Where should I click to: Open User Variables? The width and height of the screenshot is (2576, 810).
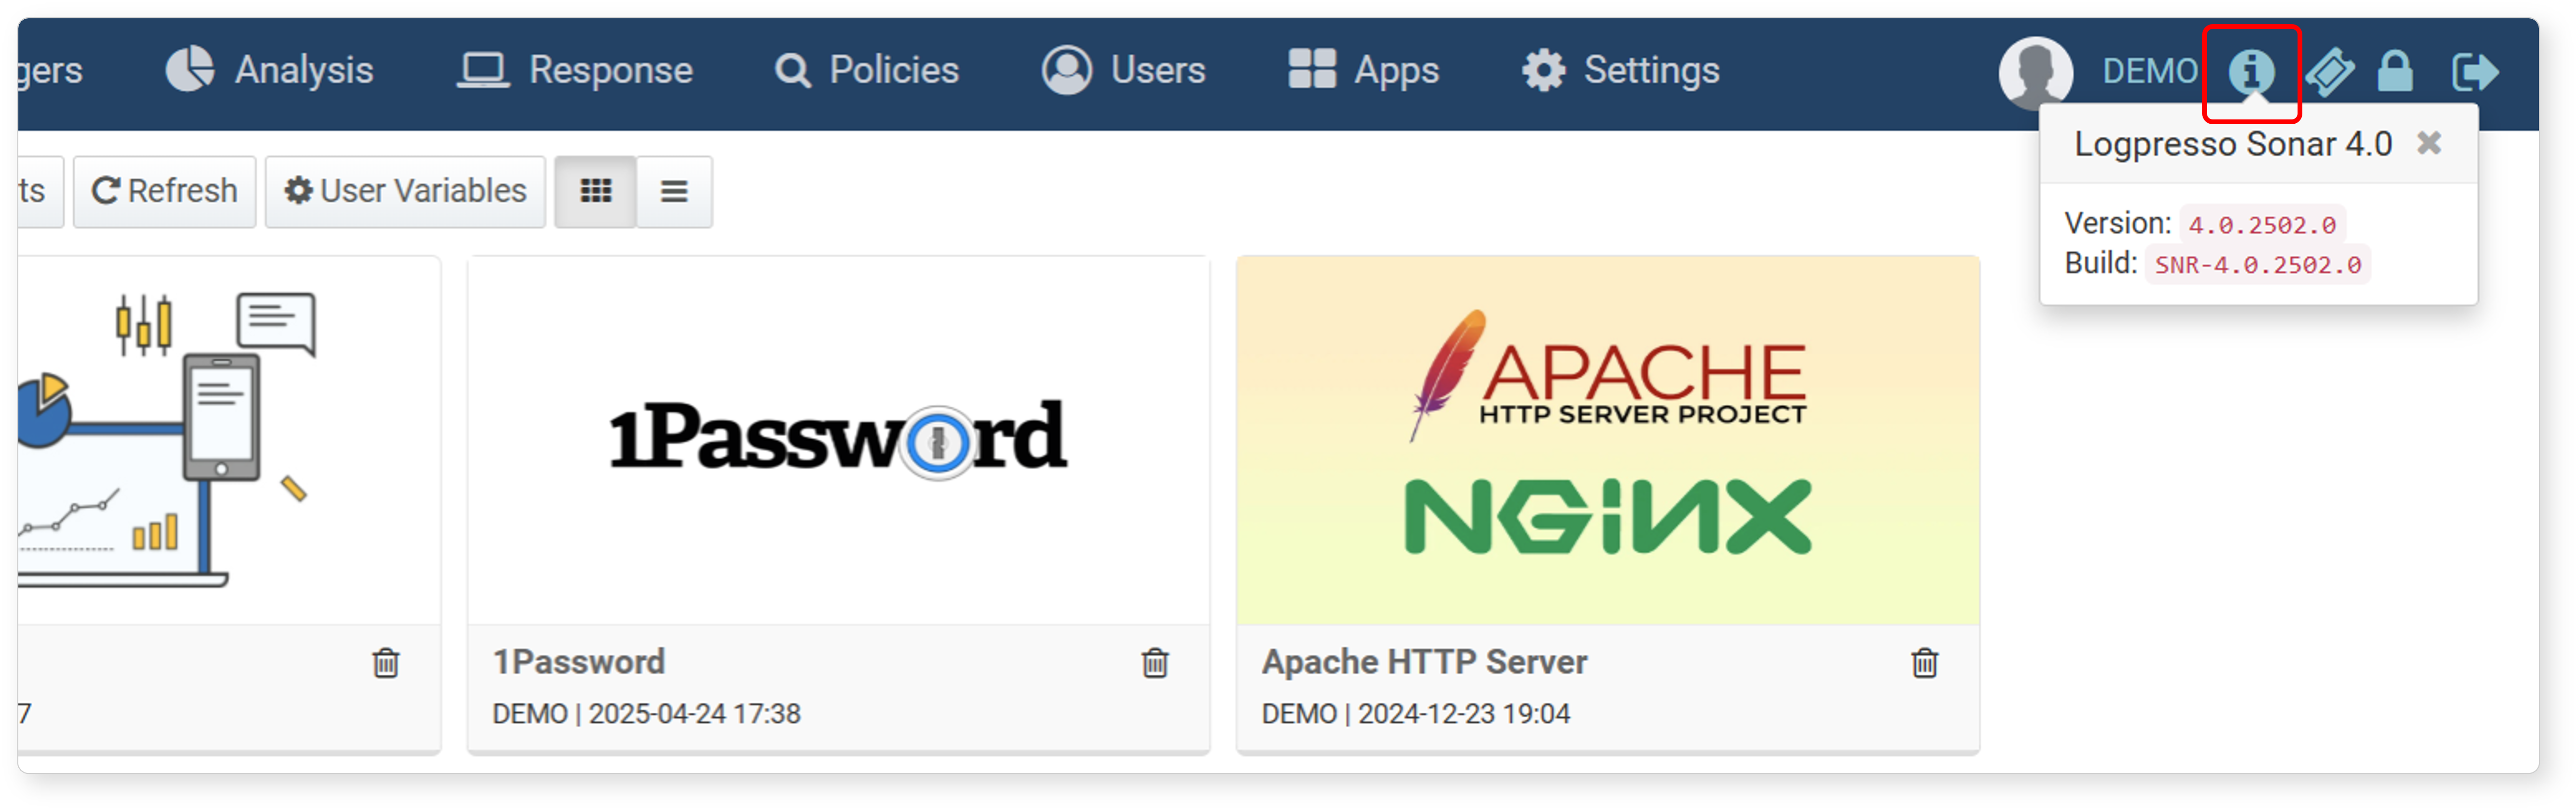[405, 191]
